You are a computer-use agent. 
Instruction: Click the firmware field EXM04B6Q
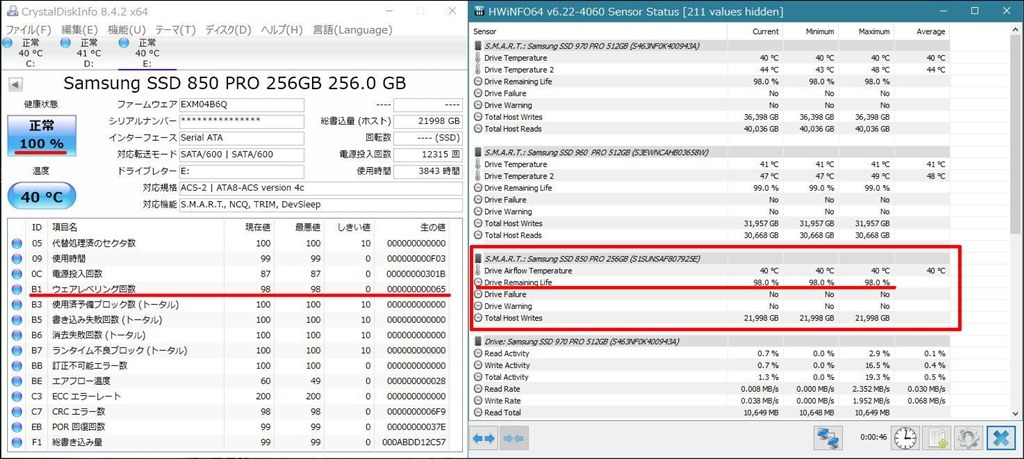[242, 104]
